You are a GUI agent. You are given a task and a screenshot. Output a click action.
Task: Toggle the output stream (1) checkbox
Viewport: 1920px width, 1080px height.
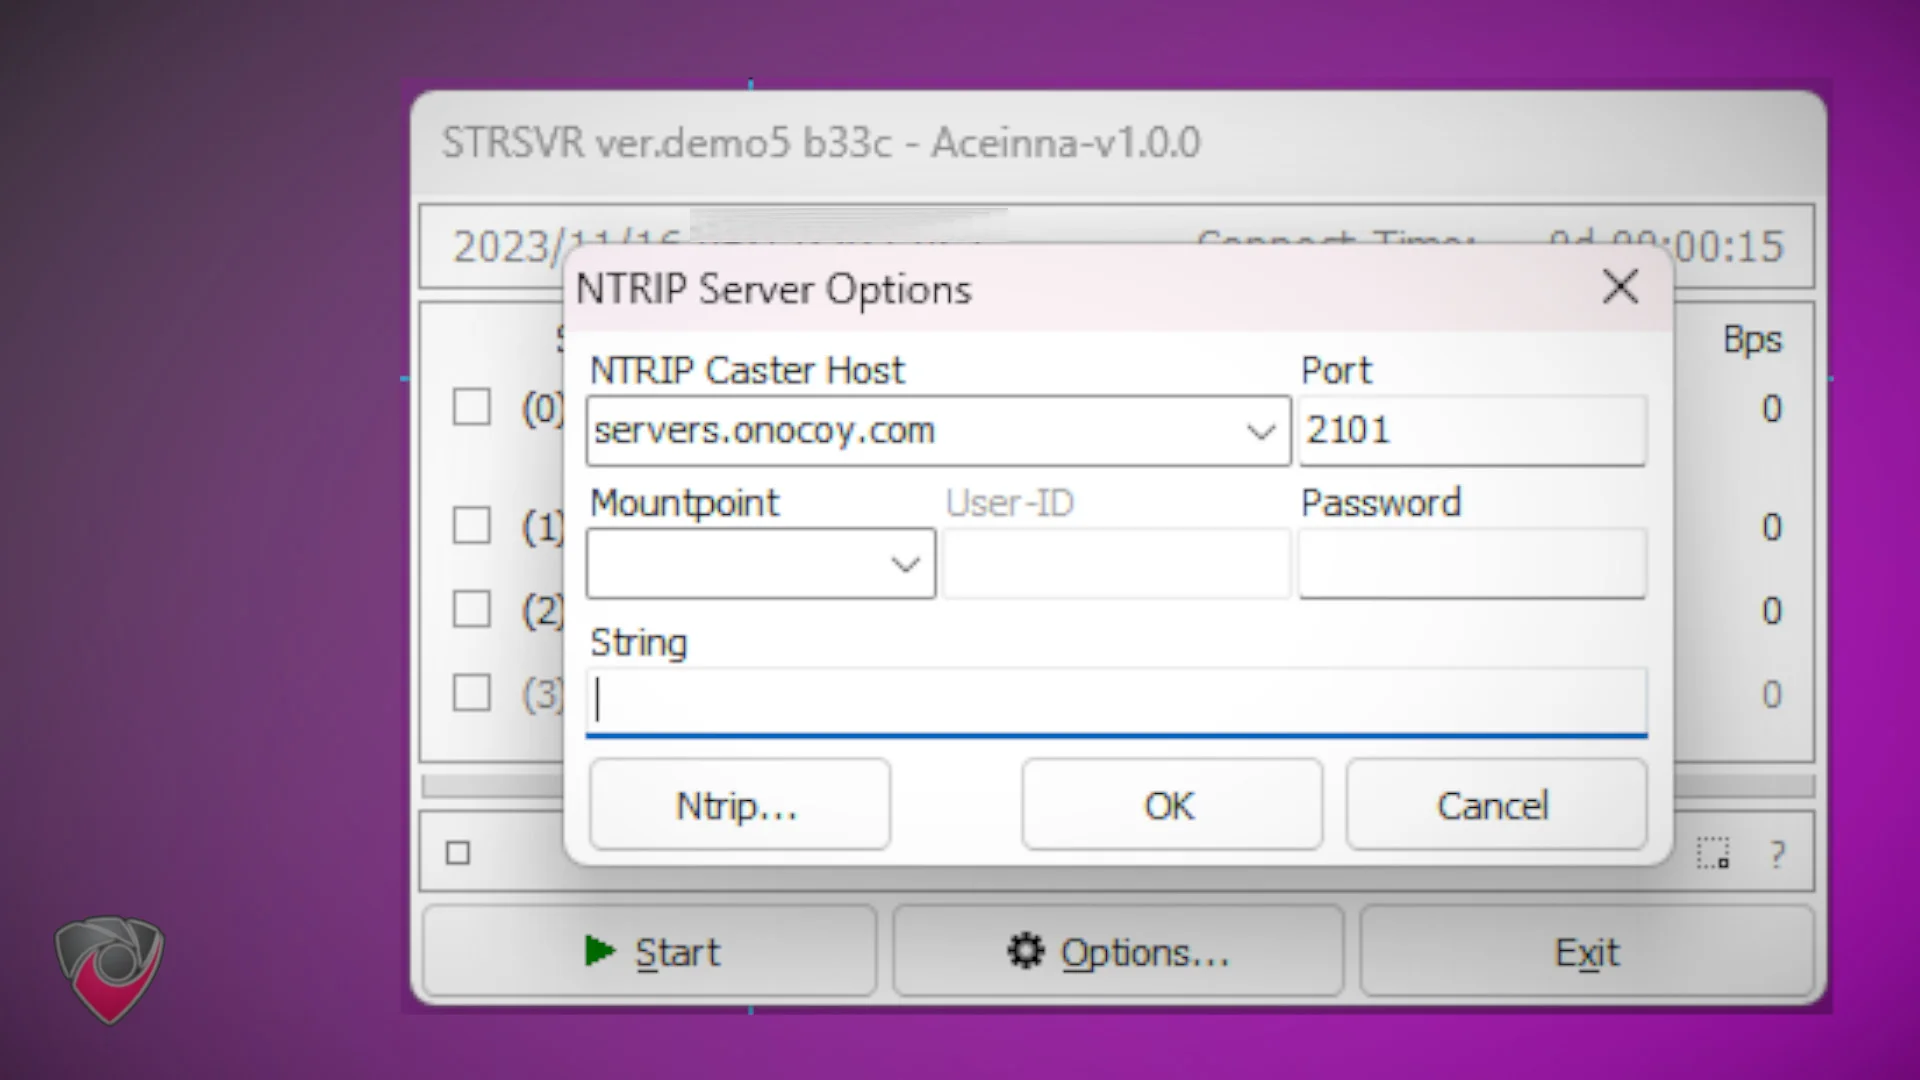[472, 525]
